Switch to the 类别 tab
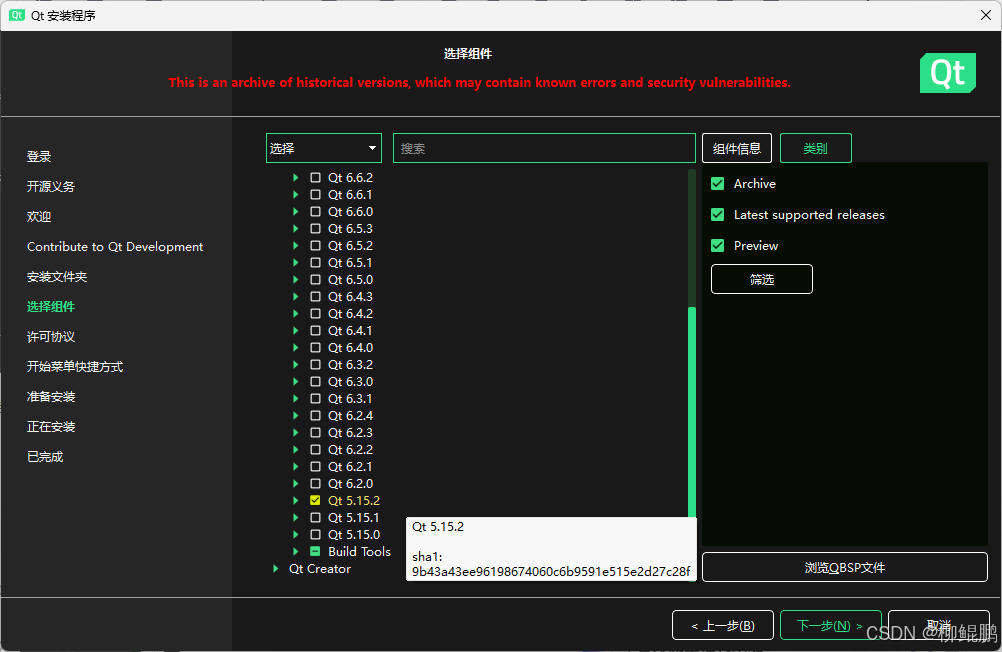The width and height of the screenshot is (1002, 652). [x=816, y=148]
